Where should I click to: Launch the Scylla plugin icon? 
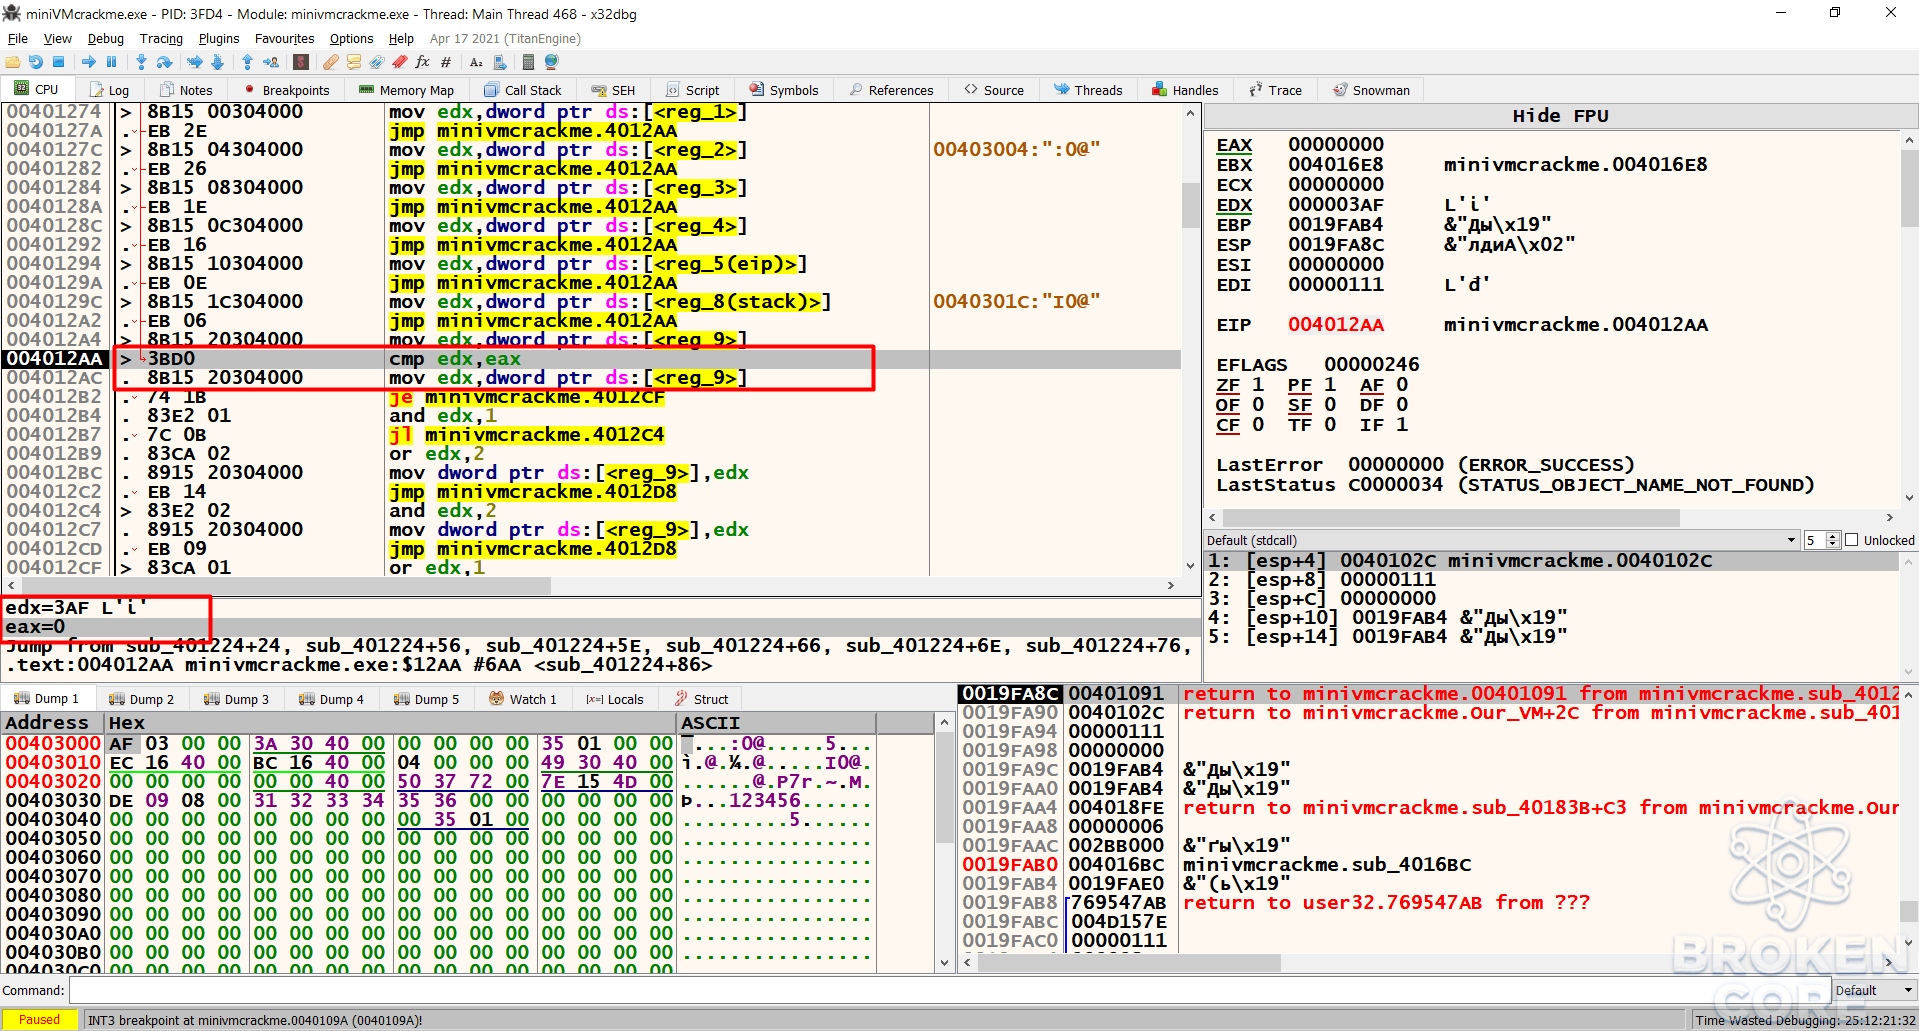[301, 62]
